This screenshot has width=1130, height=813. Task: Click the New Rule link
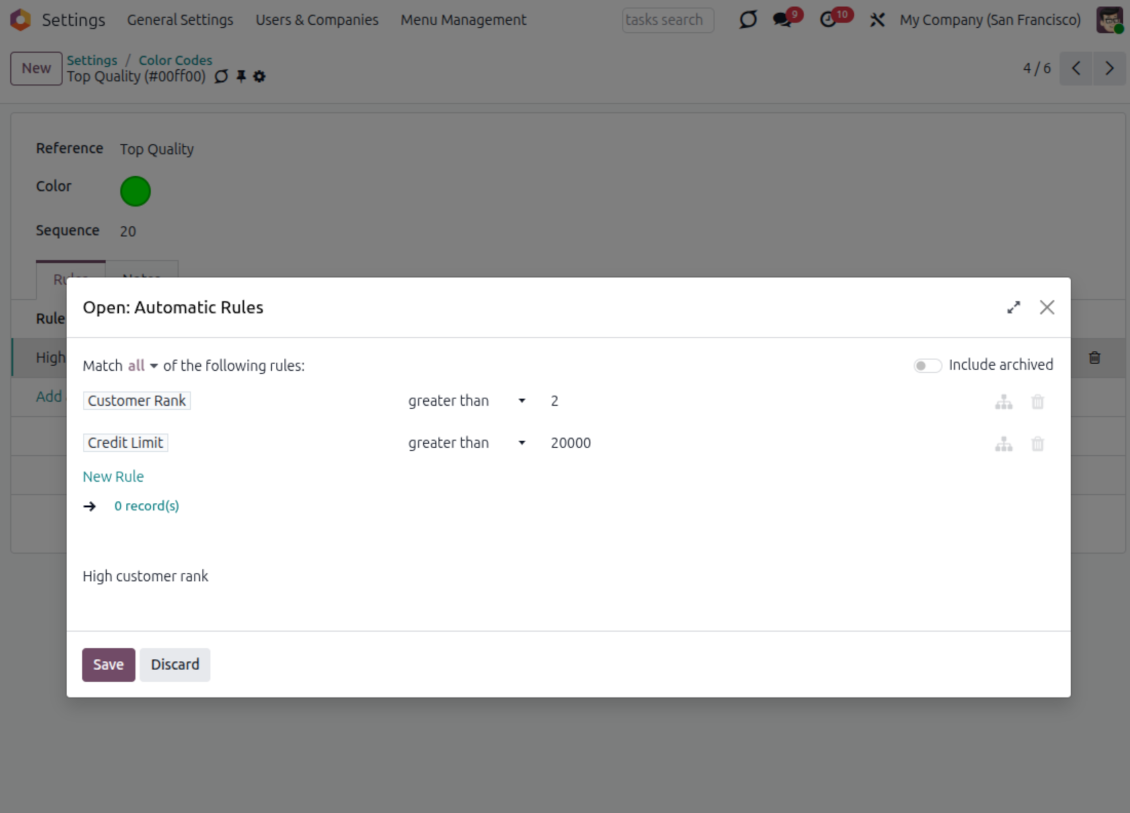113,476
